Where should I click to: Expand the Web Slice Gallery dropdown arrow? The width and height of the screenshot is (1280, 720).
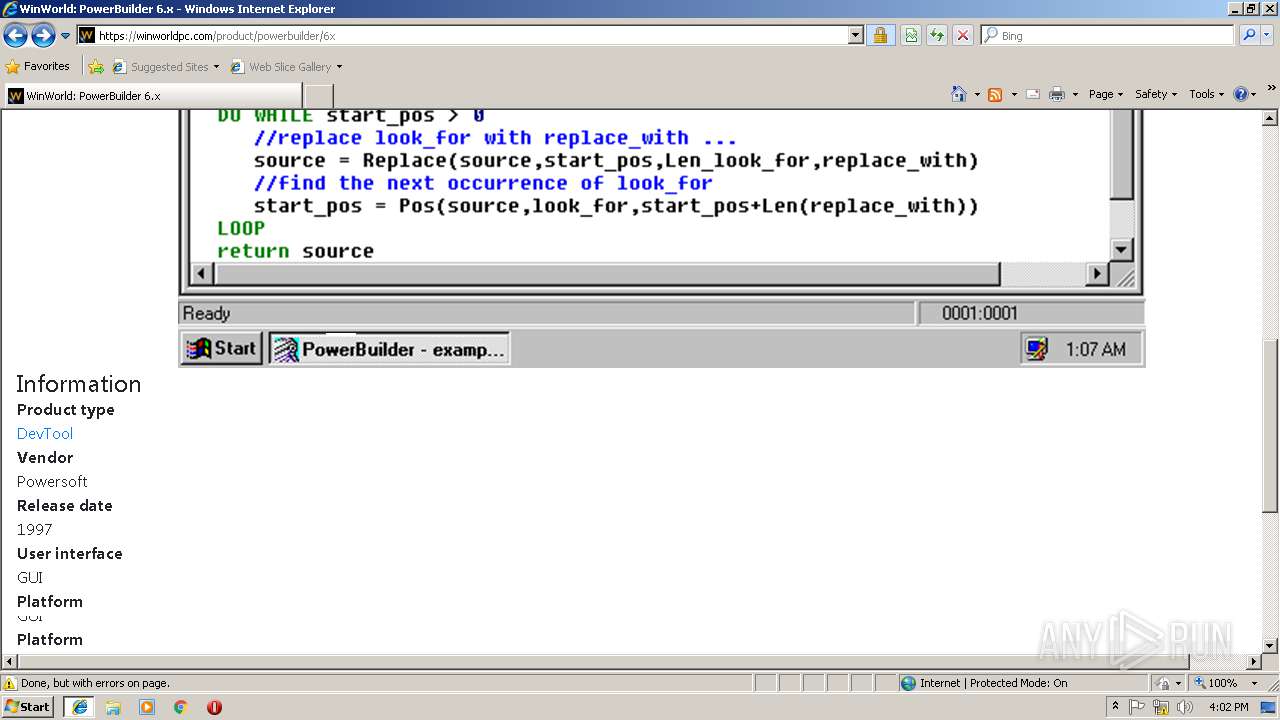pyautogui.click(x=339, y=67)
